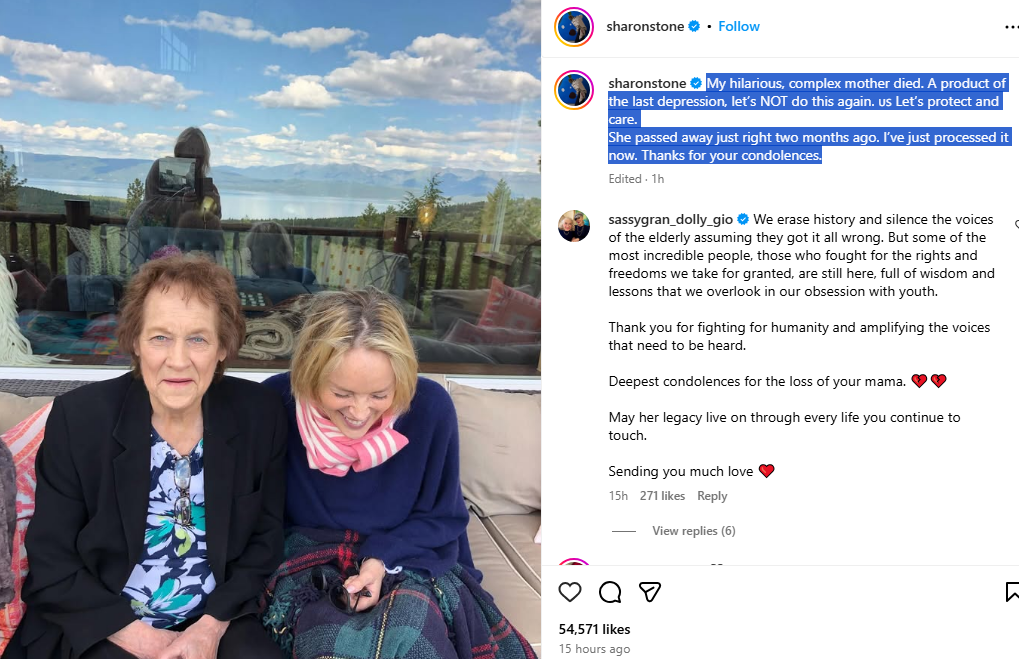
Task: Open sharonstone username in caption
Action: point(647,83)
